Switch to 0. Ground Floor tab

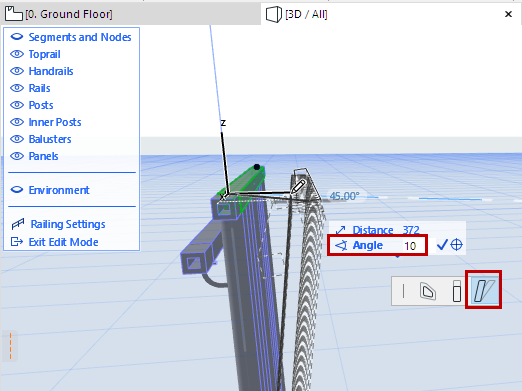point(130,14)
